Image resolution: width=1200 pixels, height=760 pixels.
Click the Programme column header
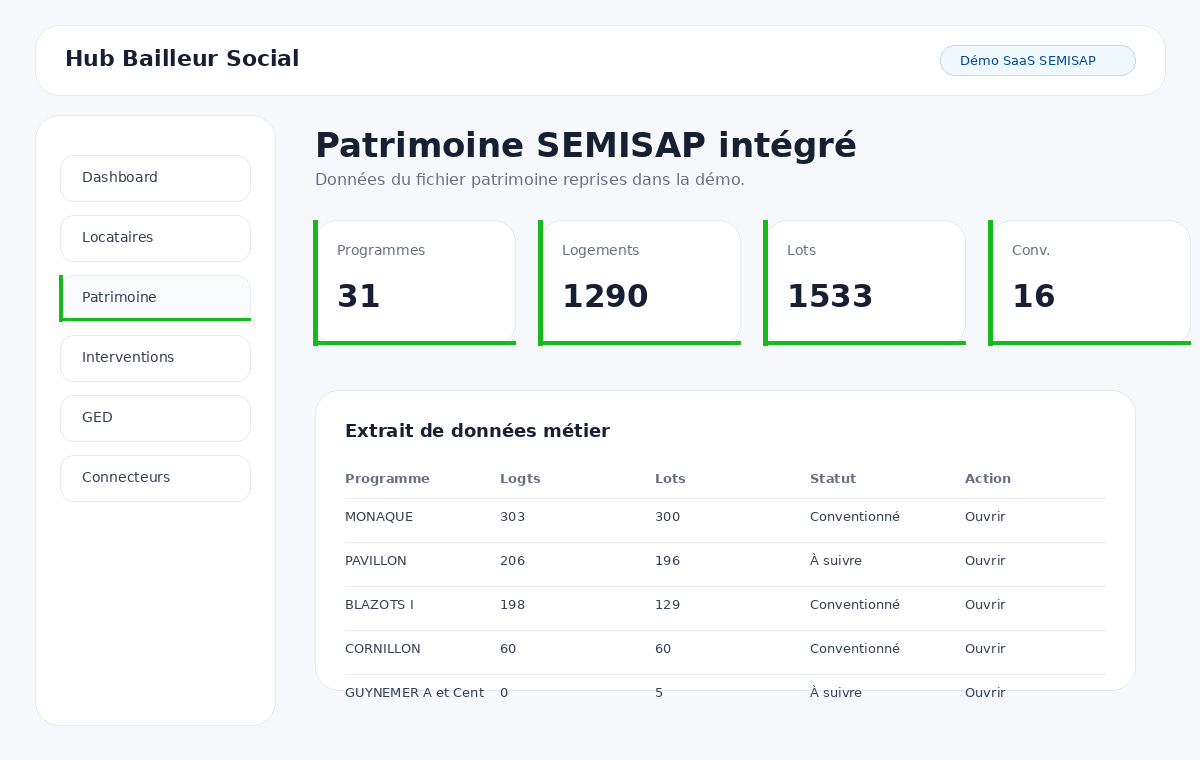pos(387,479)
